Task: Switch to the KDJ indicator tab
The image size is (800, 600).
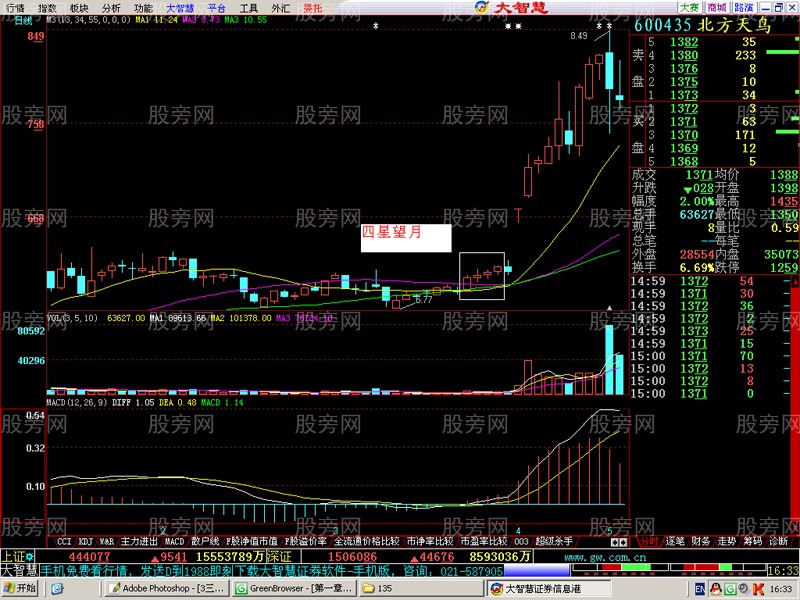Action: (x=86, y=541)
